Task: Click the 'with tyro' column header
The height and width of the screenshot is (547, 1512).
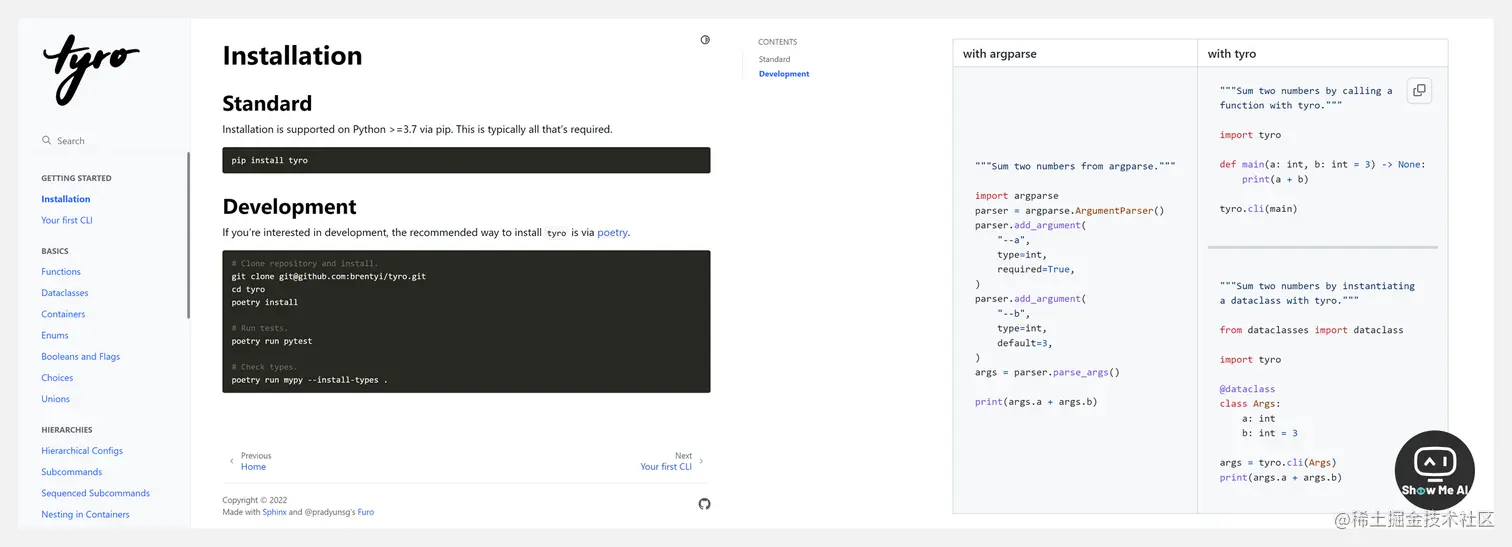Action: pos(1232,54)
